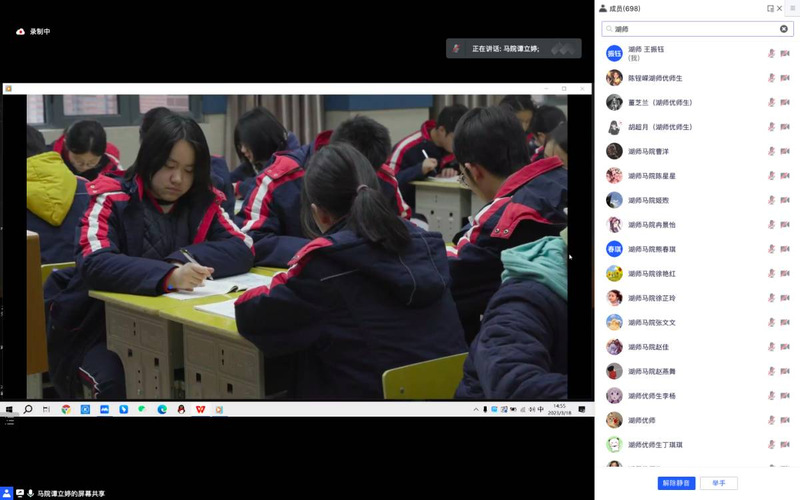Toggle muted microphone icon for 湖师 王振钰
The image size is (800, 500).
[771, 53]
